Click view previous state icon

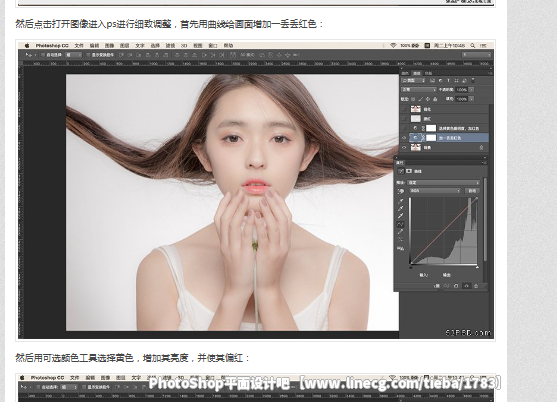(x=447, y=286)
